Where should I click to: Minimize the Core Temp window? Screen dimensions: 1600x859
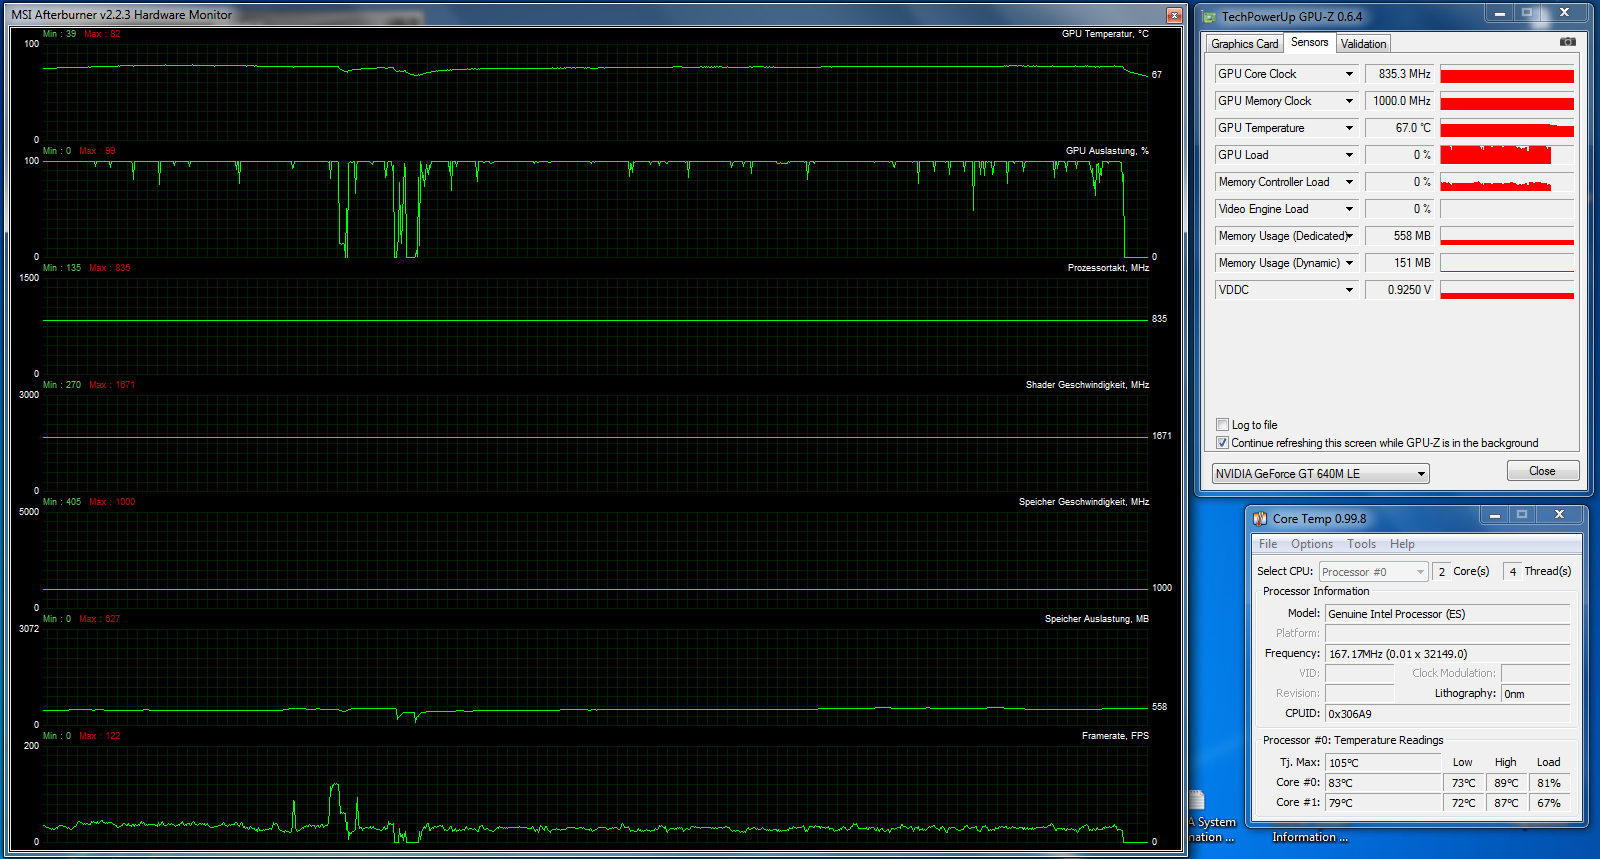point(1495,516)
